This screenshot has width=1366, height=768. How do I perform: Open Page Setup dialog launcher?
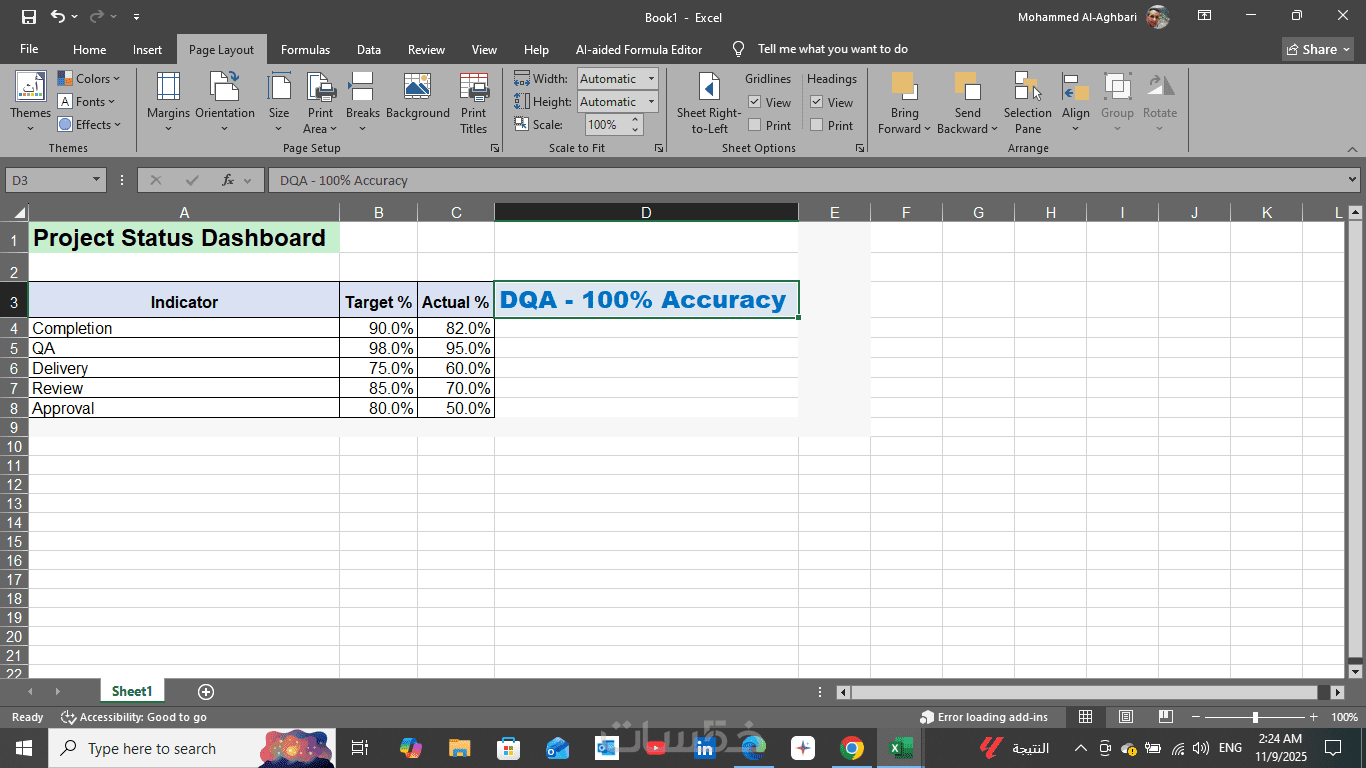(x=494, y=148)
